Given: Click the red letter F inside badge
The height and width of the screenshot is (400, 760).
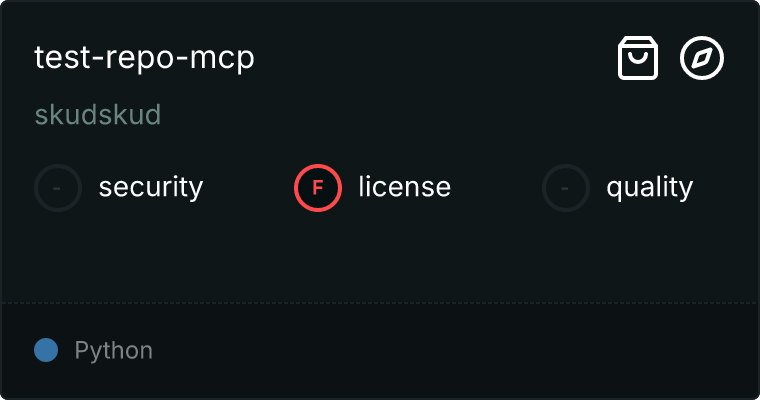Looking at the screenshot, I should 317,188.
